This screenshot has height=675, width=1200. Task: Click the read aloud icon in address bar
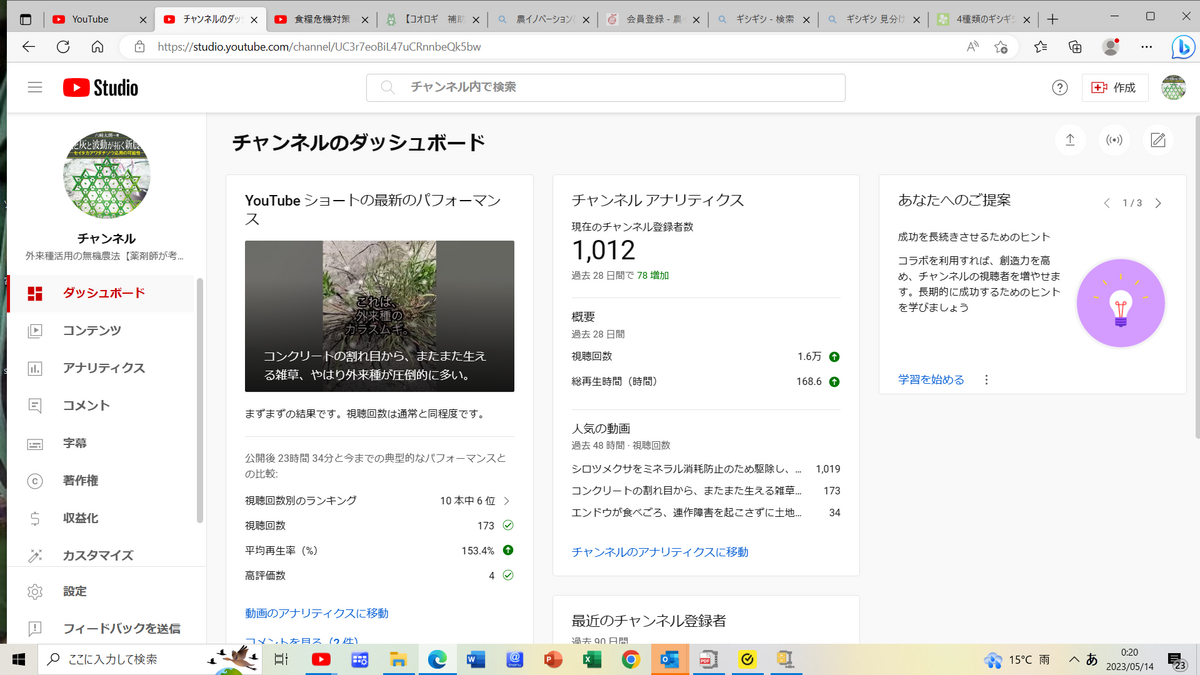point(973,46)
